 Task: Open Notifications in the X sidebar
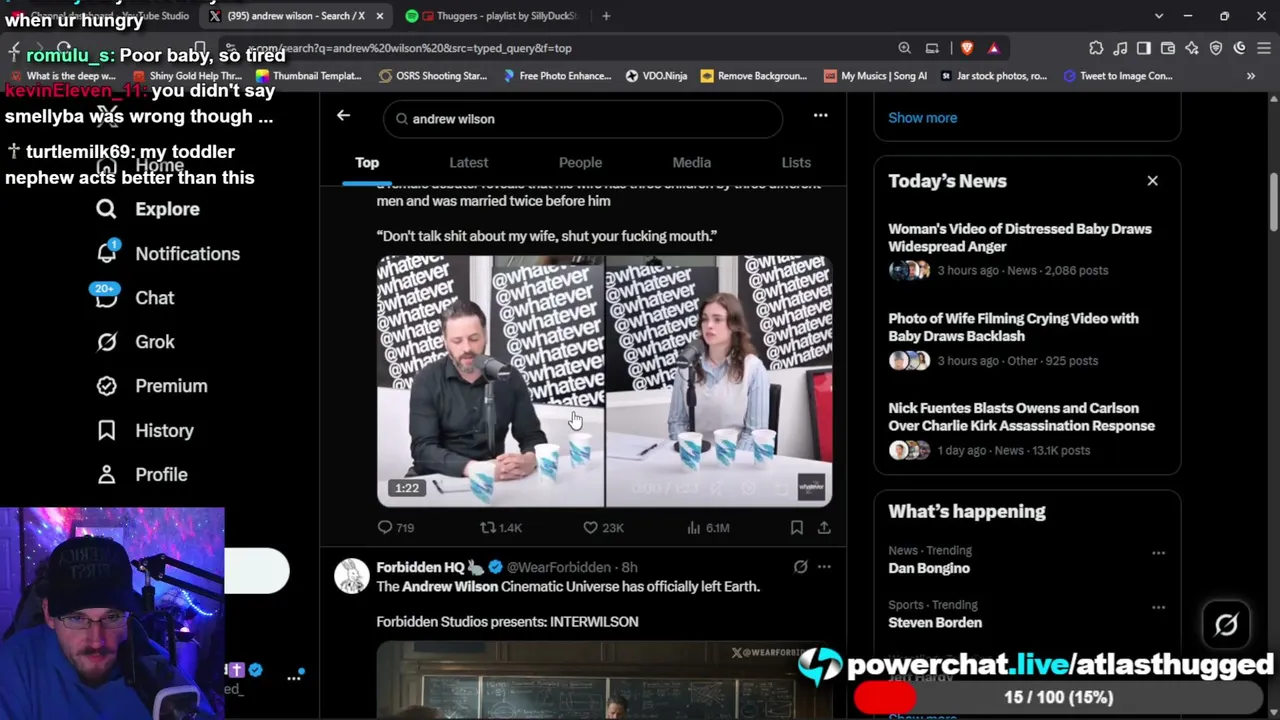[168, 253]
